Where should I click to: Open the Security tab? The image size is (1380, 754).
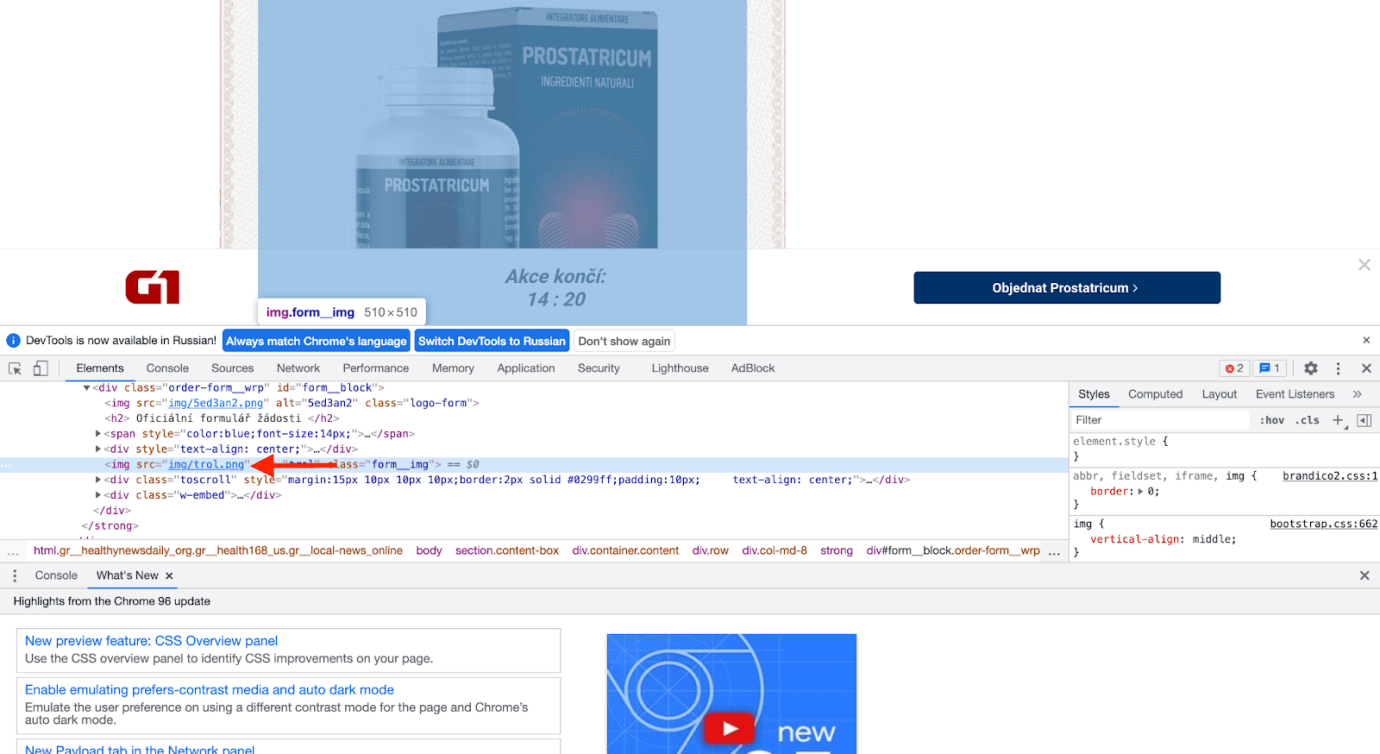(x=599, y=368)
